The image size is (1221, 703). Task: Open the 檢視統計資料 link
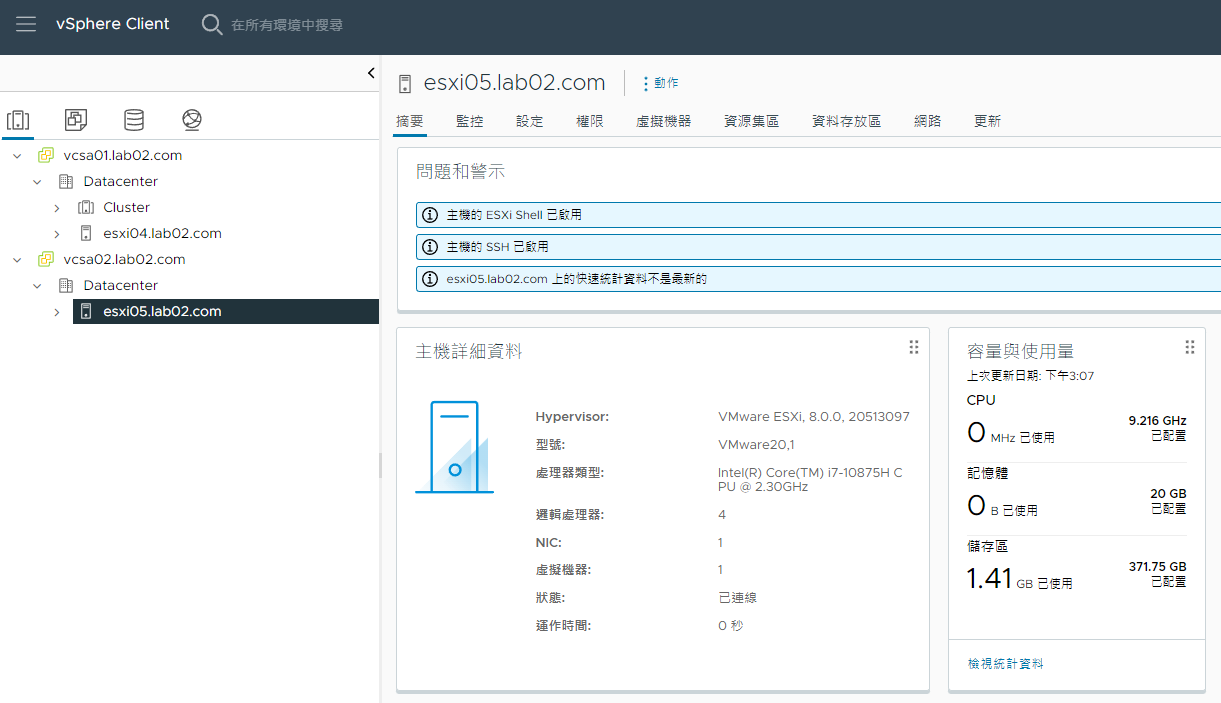(1006, 664)
